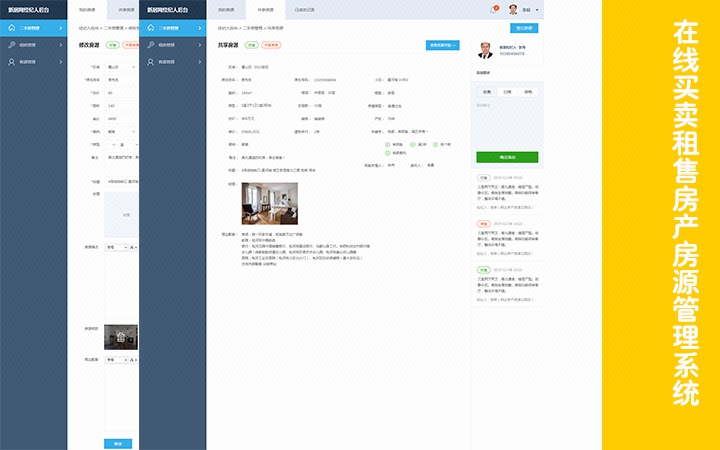Click the camera icon on the video thumbnail

pyautogui.click(x=121, y=337)
